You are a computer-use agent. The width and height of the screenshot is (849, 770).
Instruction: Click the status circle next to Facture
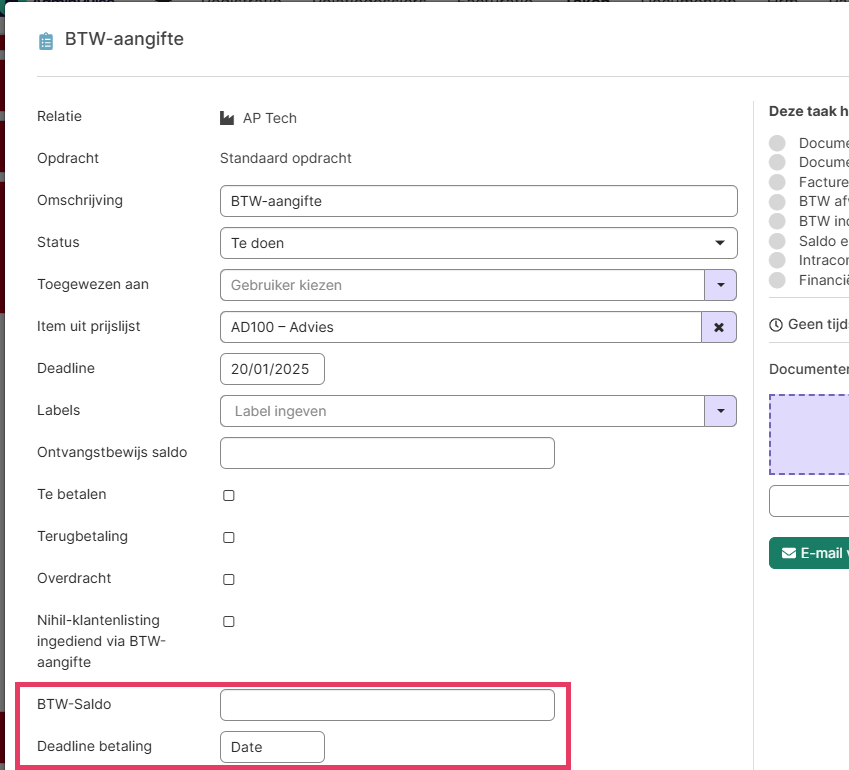[x=777, y=182]
